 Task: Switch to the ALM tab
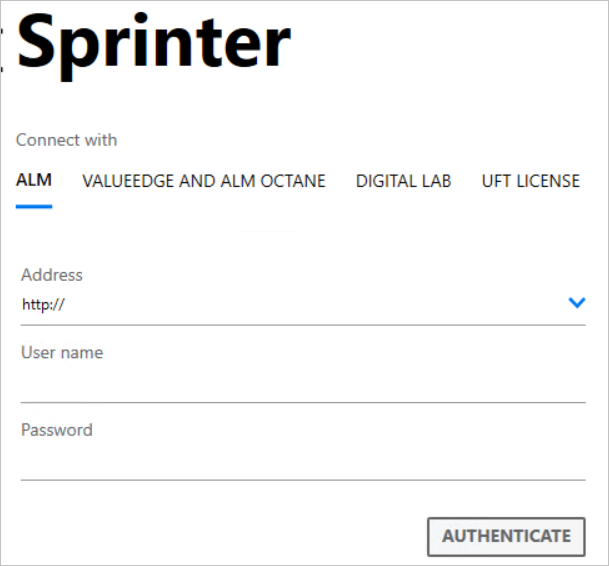click(x=34, y=181)
